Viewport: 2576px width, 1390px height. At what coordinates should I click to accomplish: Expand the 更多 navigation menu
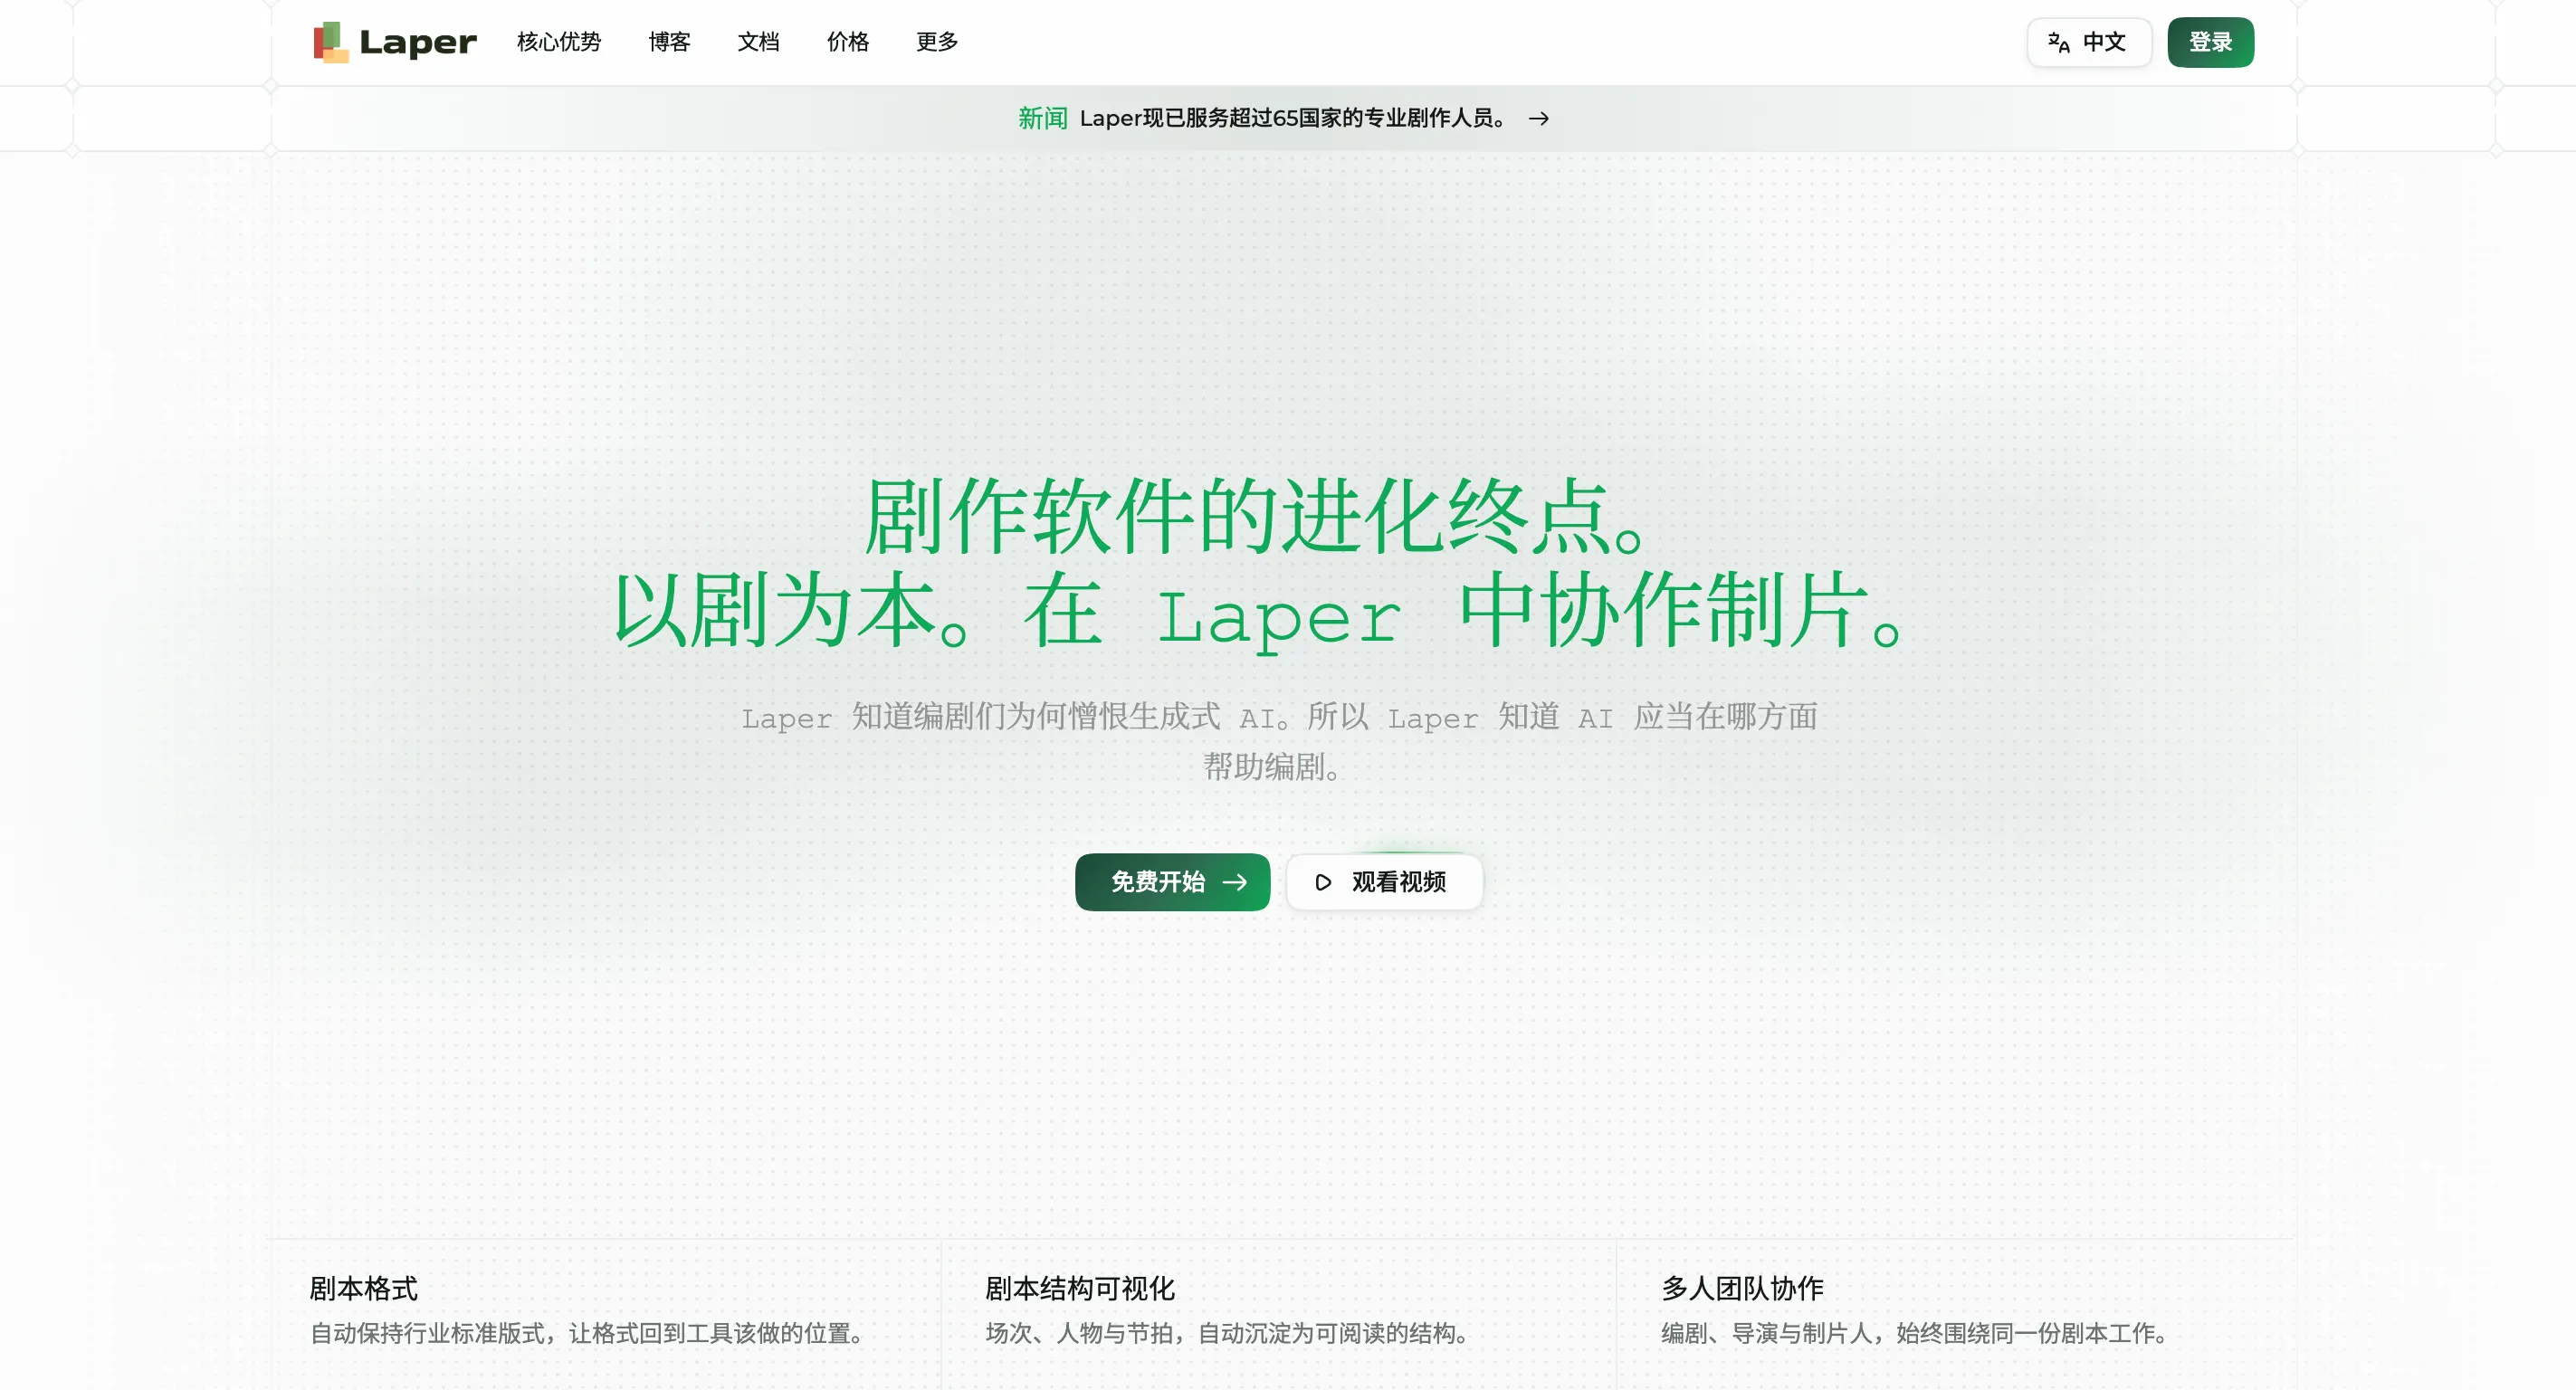(x=937, y=42)
